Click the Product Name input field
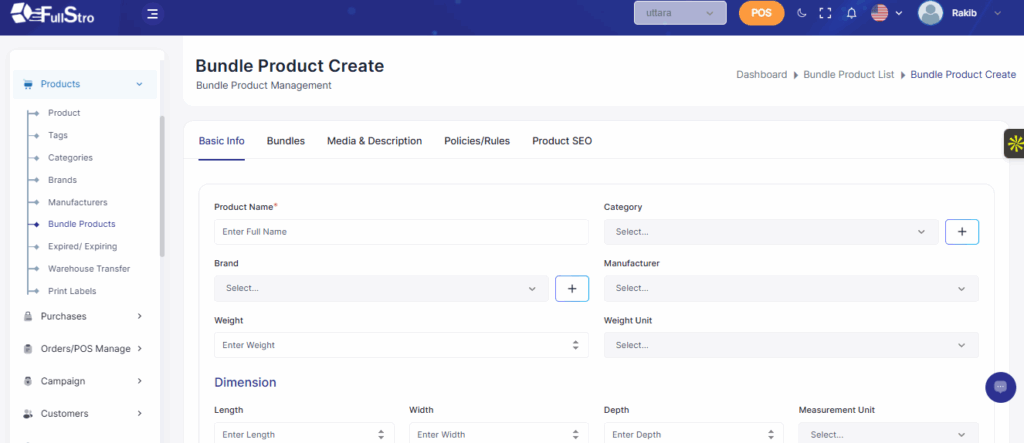Image resolution: width=1024 pixels, height=443 pixels. click(x=400, y=232)
